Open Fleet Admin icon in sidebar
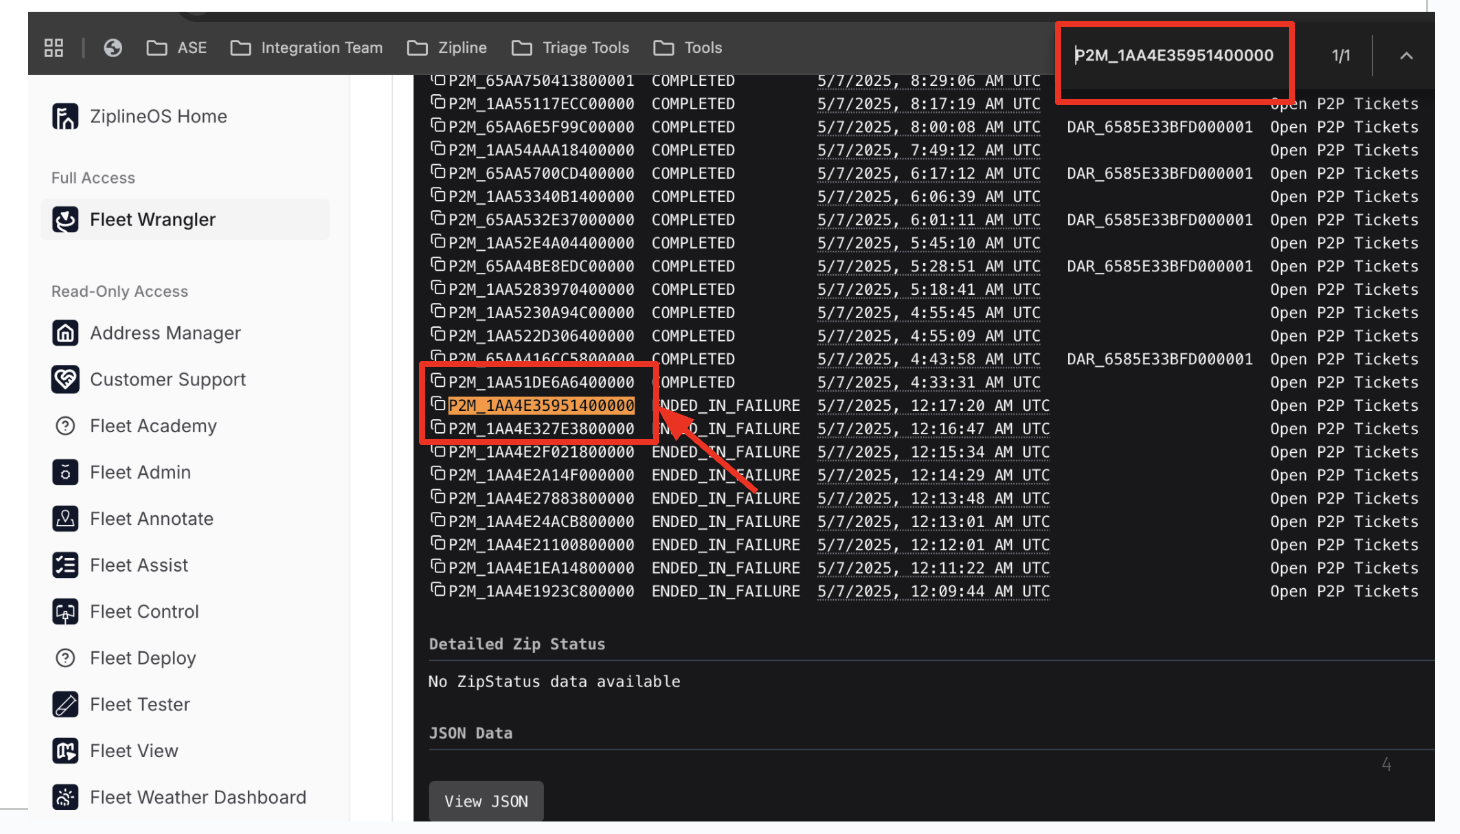This screenshot has height=834, width=1460. [65, 472]
